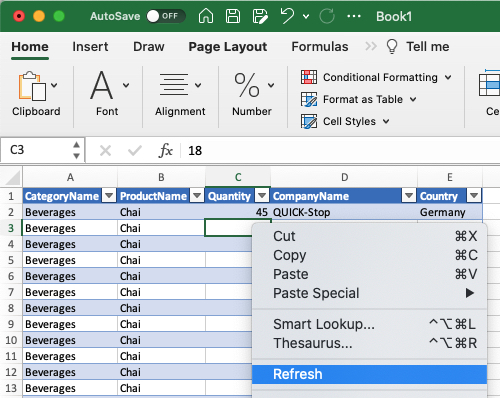Click the Name Box showing C3
Image resolution: width=500 pixels, height=398 pixels.
(36, 150)
